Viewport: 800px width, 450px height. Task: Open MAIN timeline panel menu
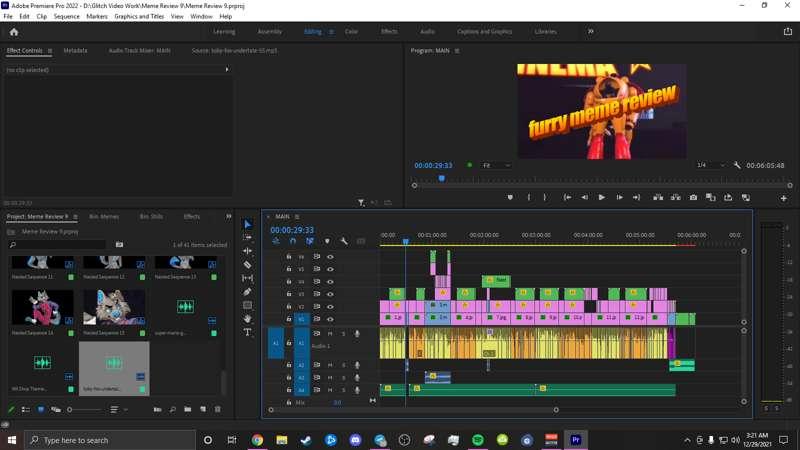pos(297,217)
